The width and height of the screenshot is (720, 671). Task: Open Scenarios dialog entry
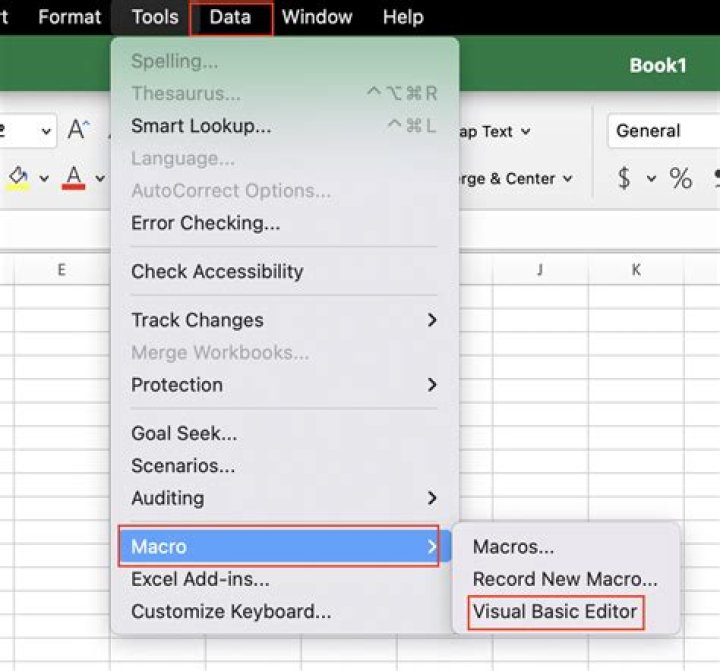coord(285,466)
